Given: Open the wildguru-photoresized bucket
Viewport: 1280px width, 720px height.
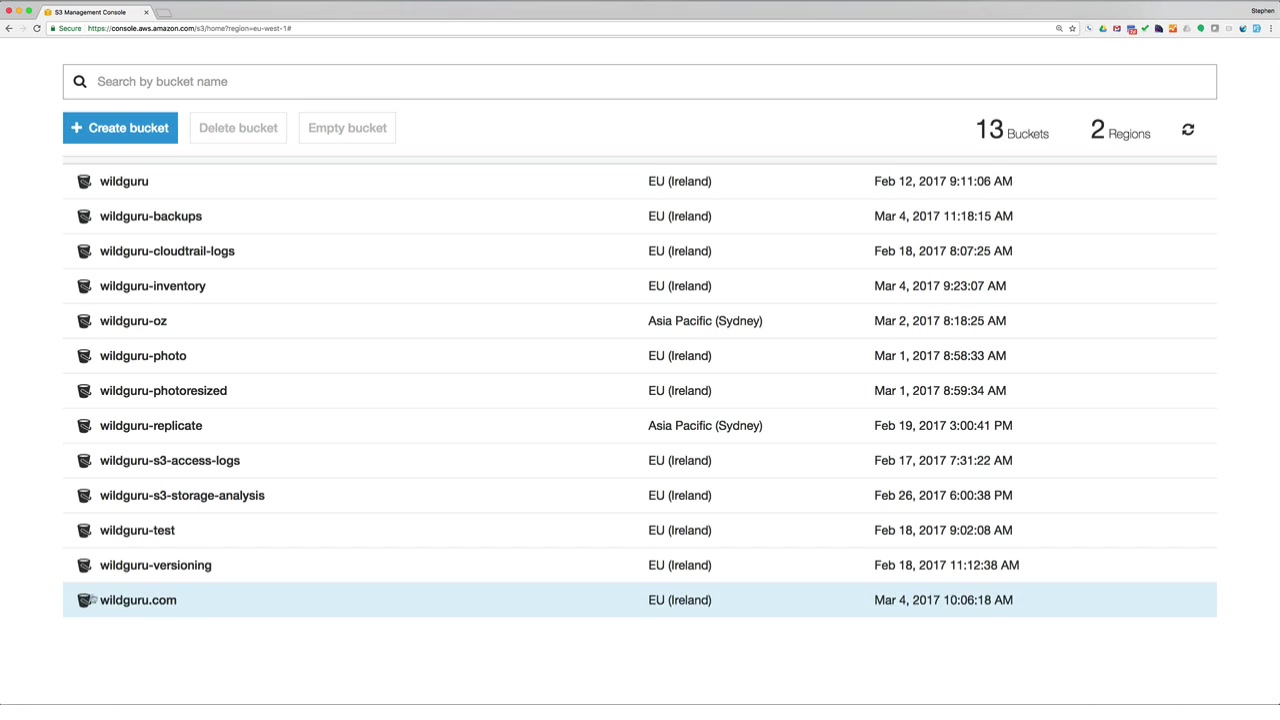Looking at the screenshot, I should pyautogui.click(x=163, y=391).
